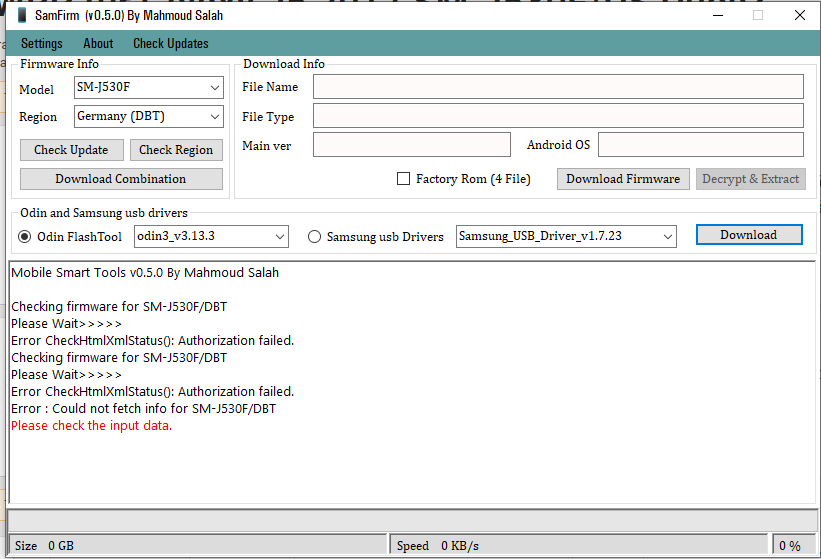Image resolution: width=821 pixels, height=559 pixels.
Task: Close the SamFirm window
Action: [800, 15]
